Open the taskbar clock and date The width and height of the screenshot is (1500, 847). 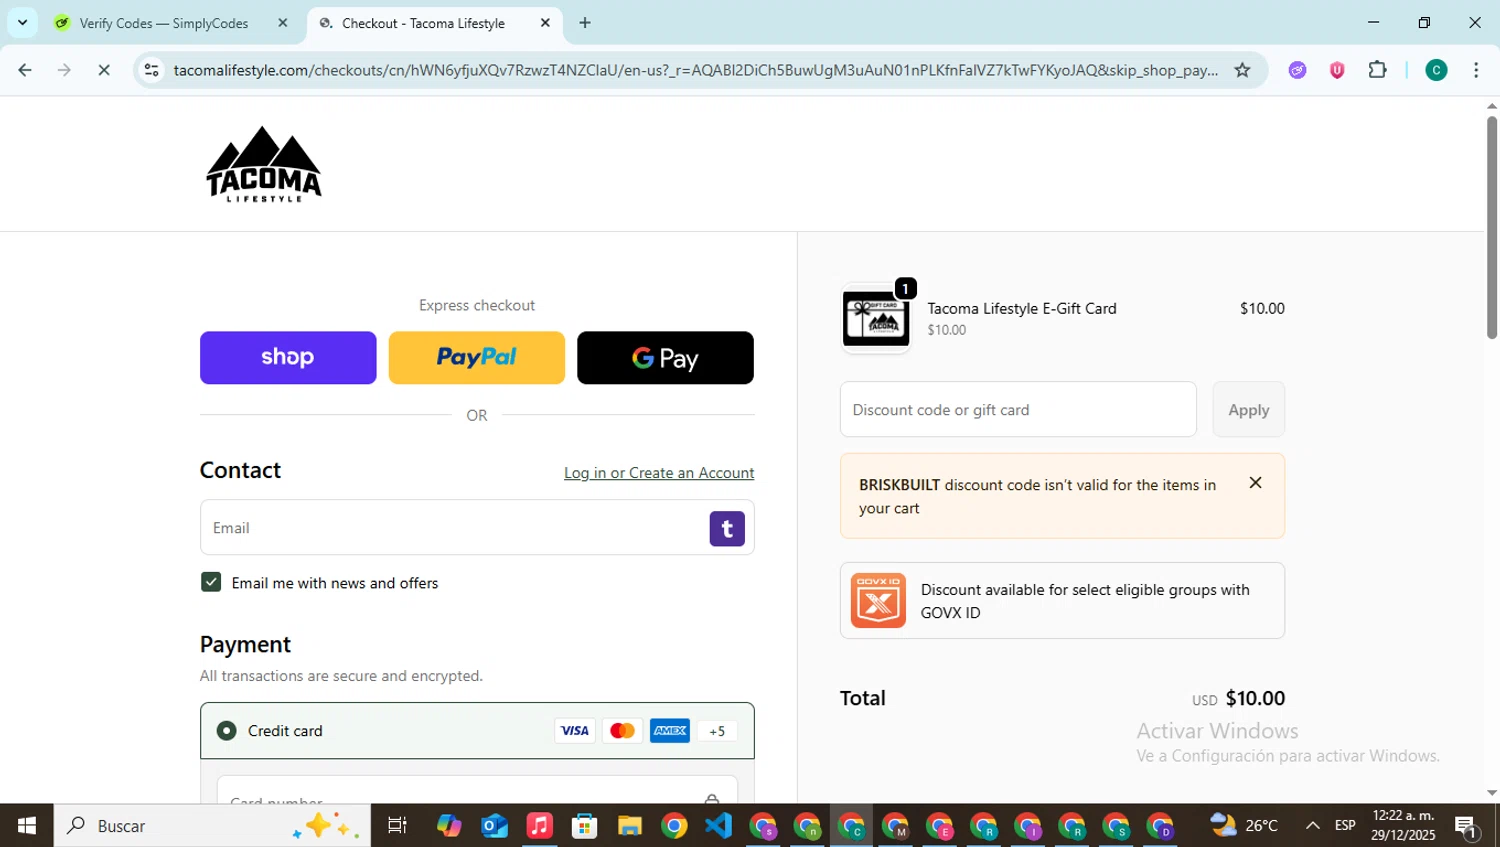(1403, 826)
